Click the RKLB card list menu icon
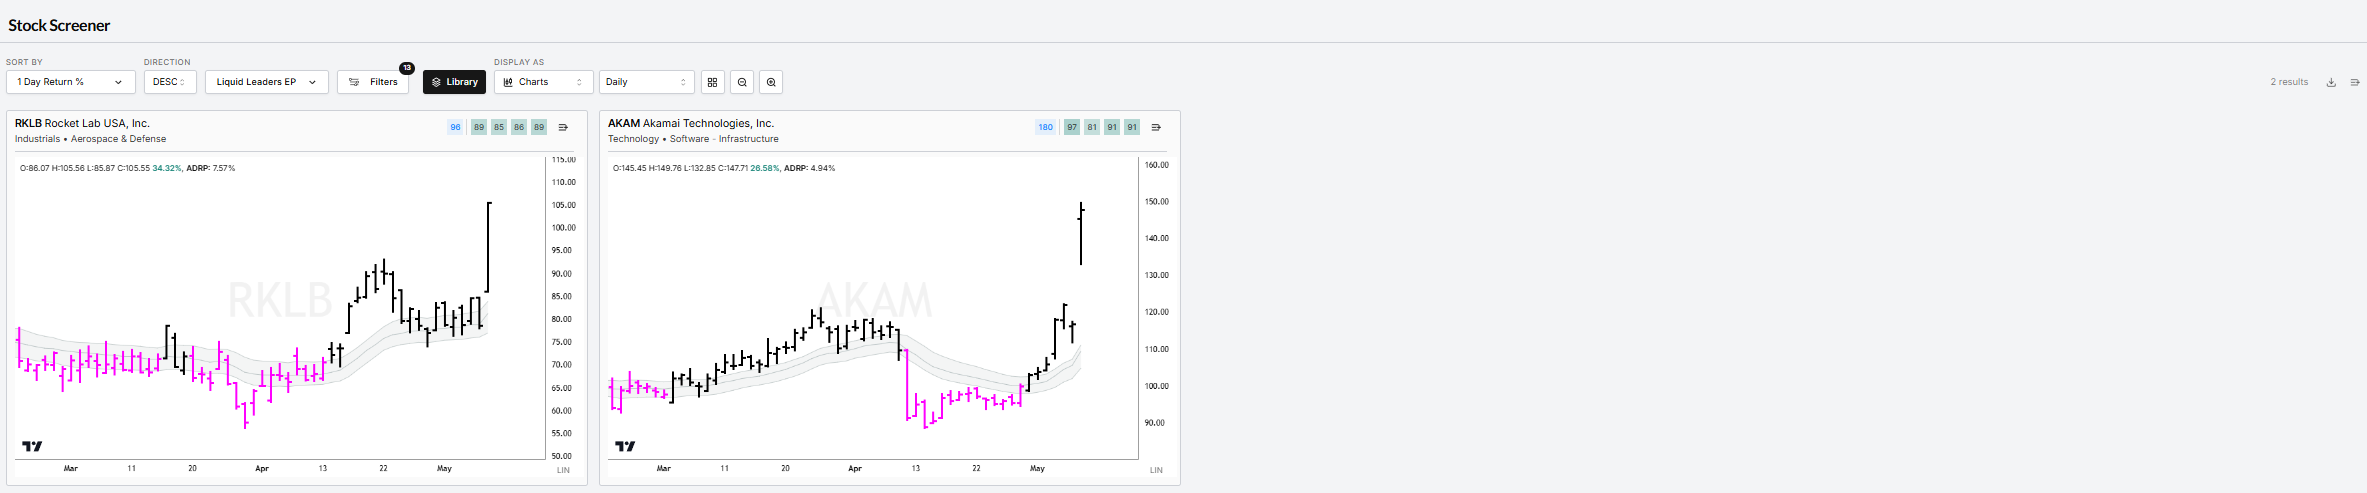Screen dimensions: 2367x493 [563, 127]
